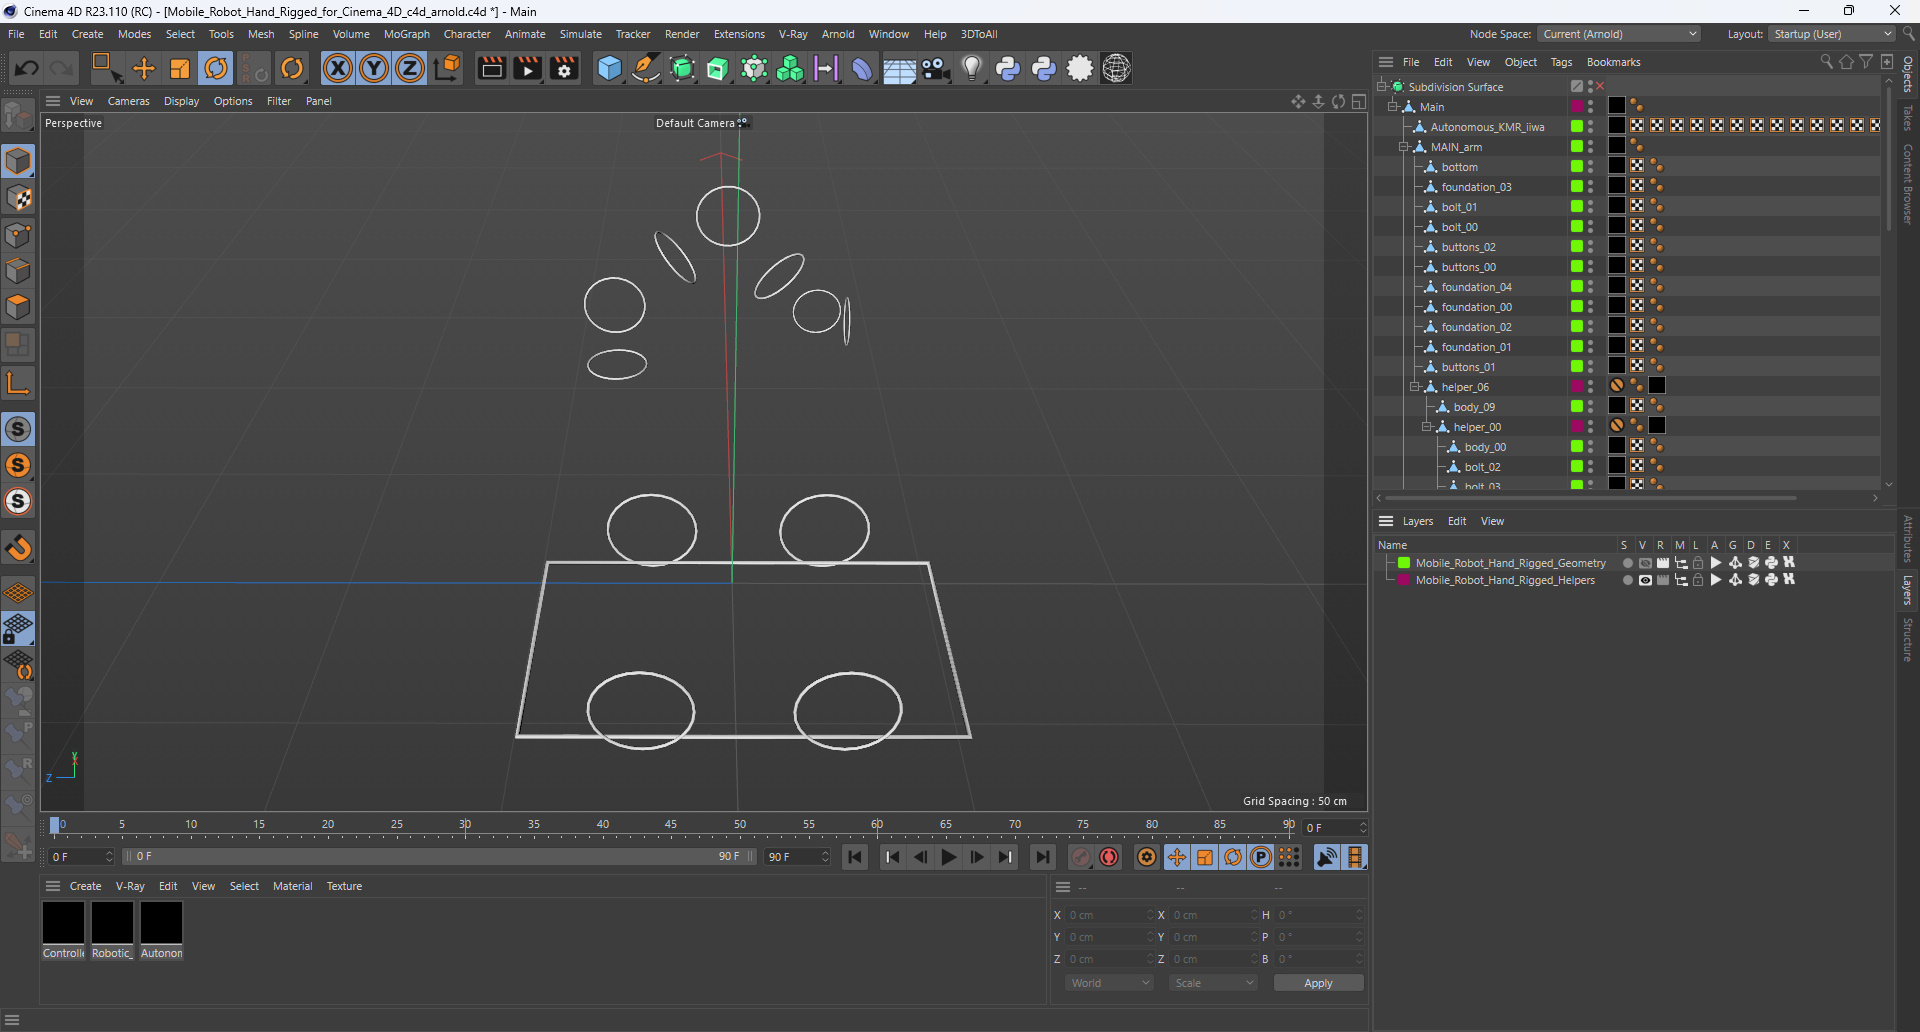
Task: Toggle Position keyframe recording
Action: pyautogui.click(x=1177, y=857)
